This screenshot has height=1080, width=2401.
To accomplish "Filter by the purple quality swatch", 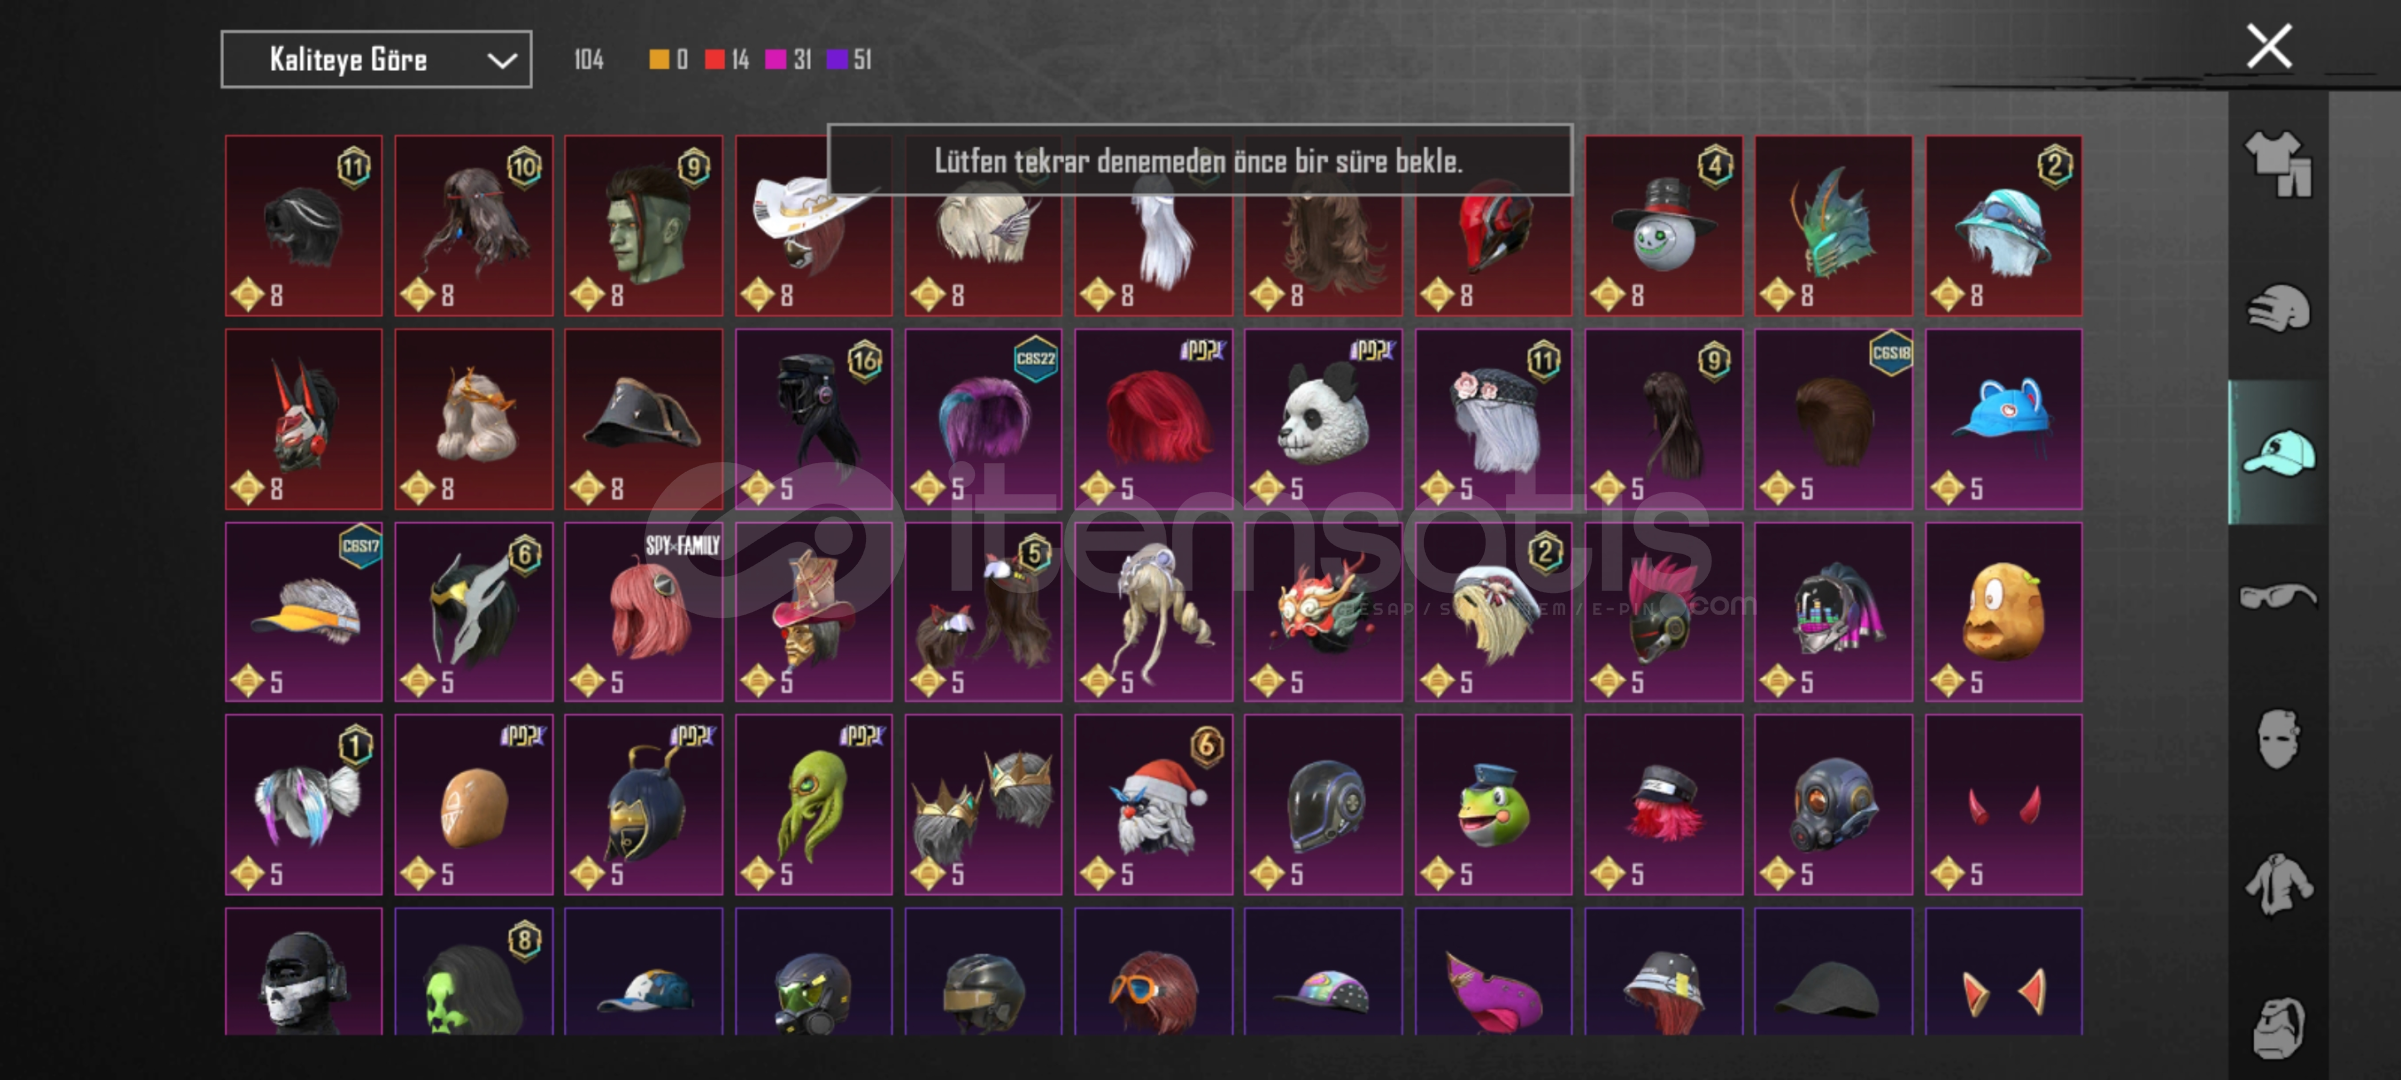I will click(836, 60).
